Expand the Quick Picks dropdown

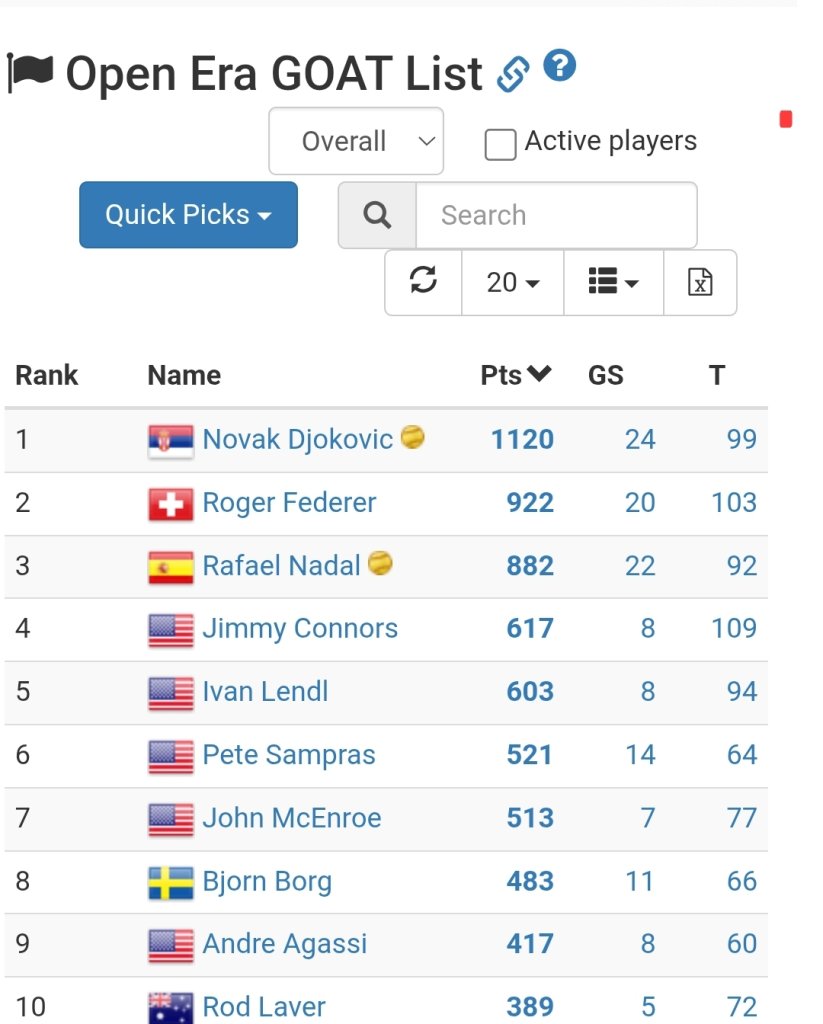(x=188, y=215)
